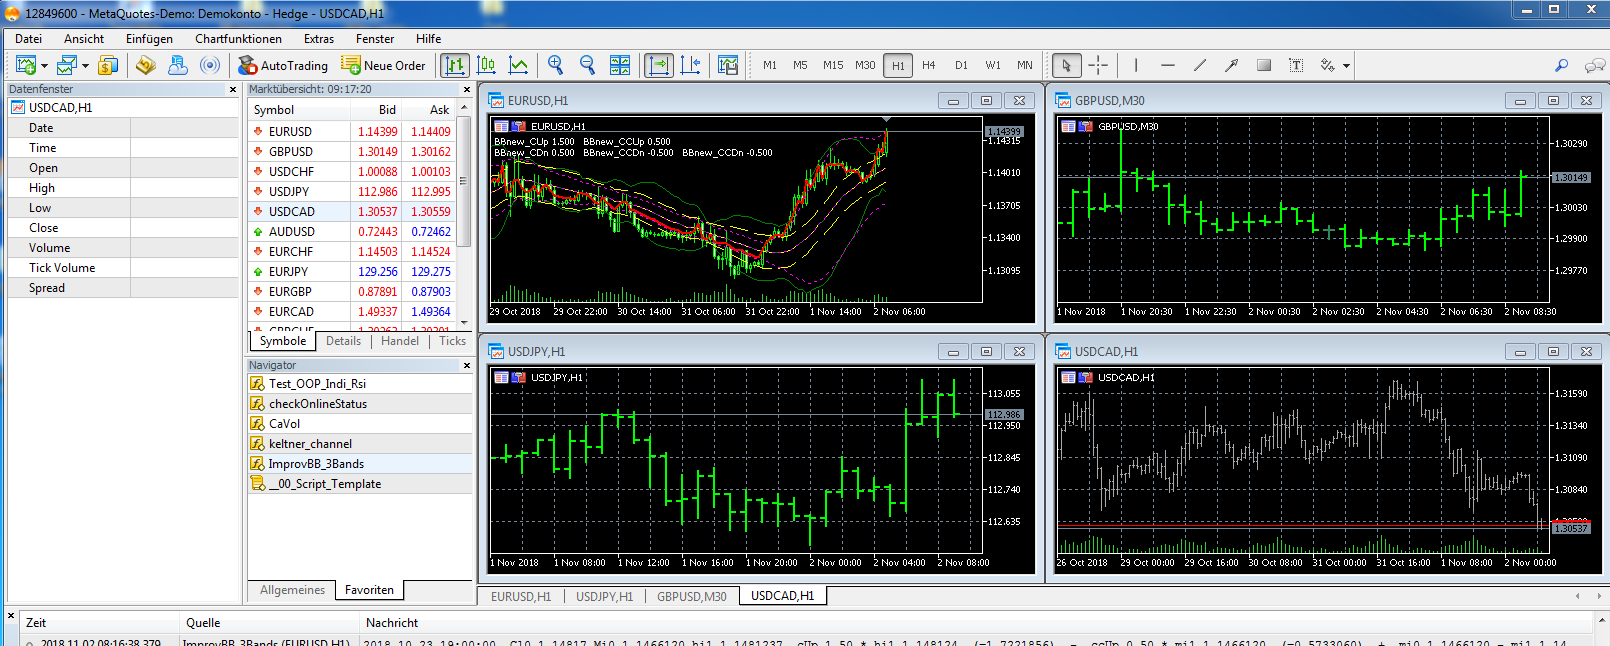Click the search magnifier icon at right

coord(1561,65)
